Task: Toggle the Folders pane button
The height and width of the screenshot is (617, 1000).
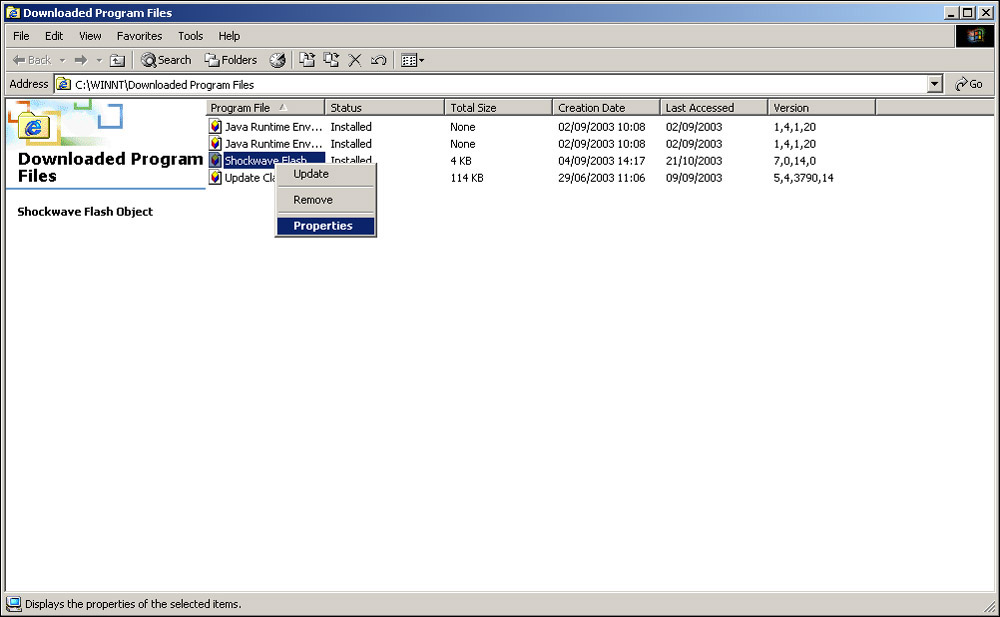Action: [x=231, y=60]
